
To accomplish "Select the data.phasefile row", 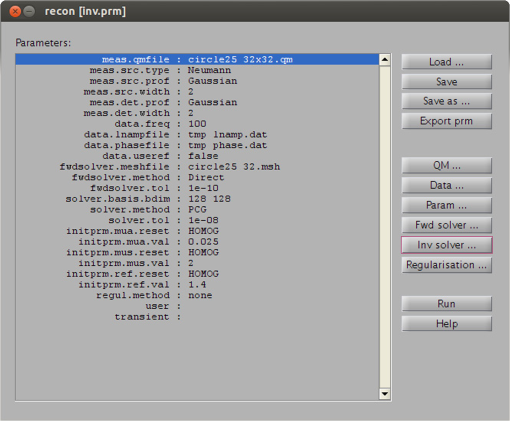I will click(197, 145).
